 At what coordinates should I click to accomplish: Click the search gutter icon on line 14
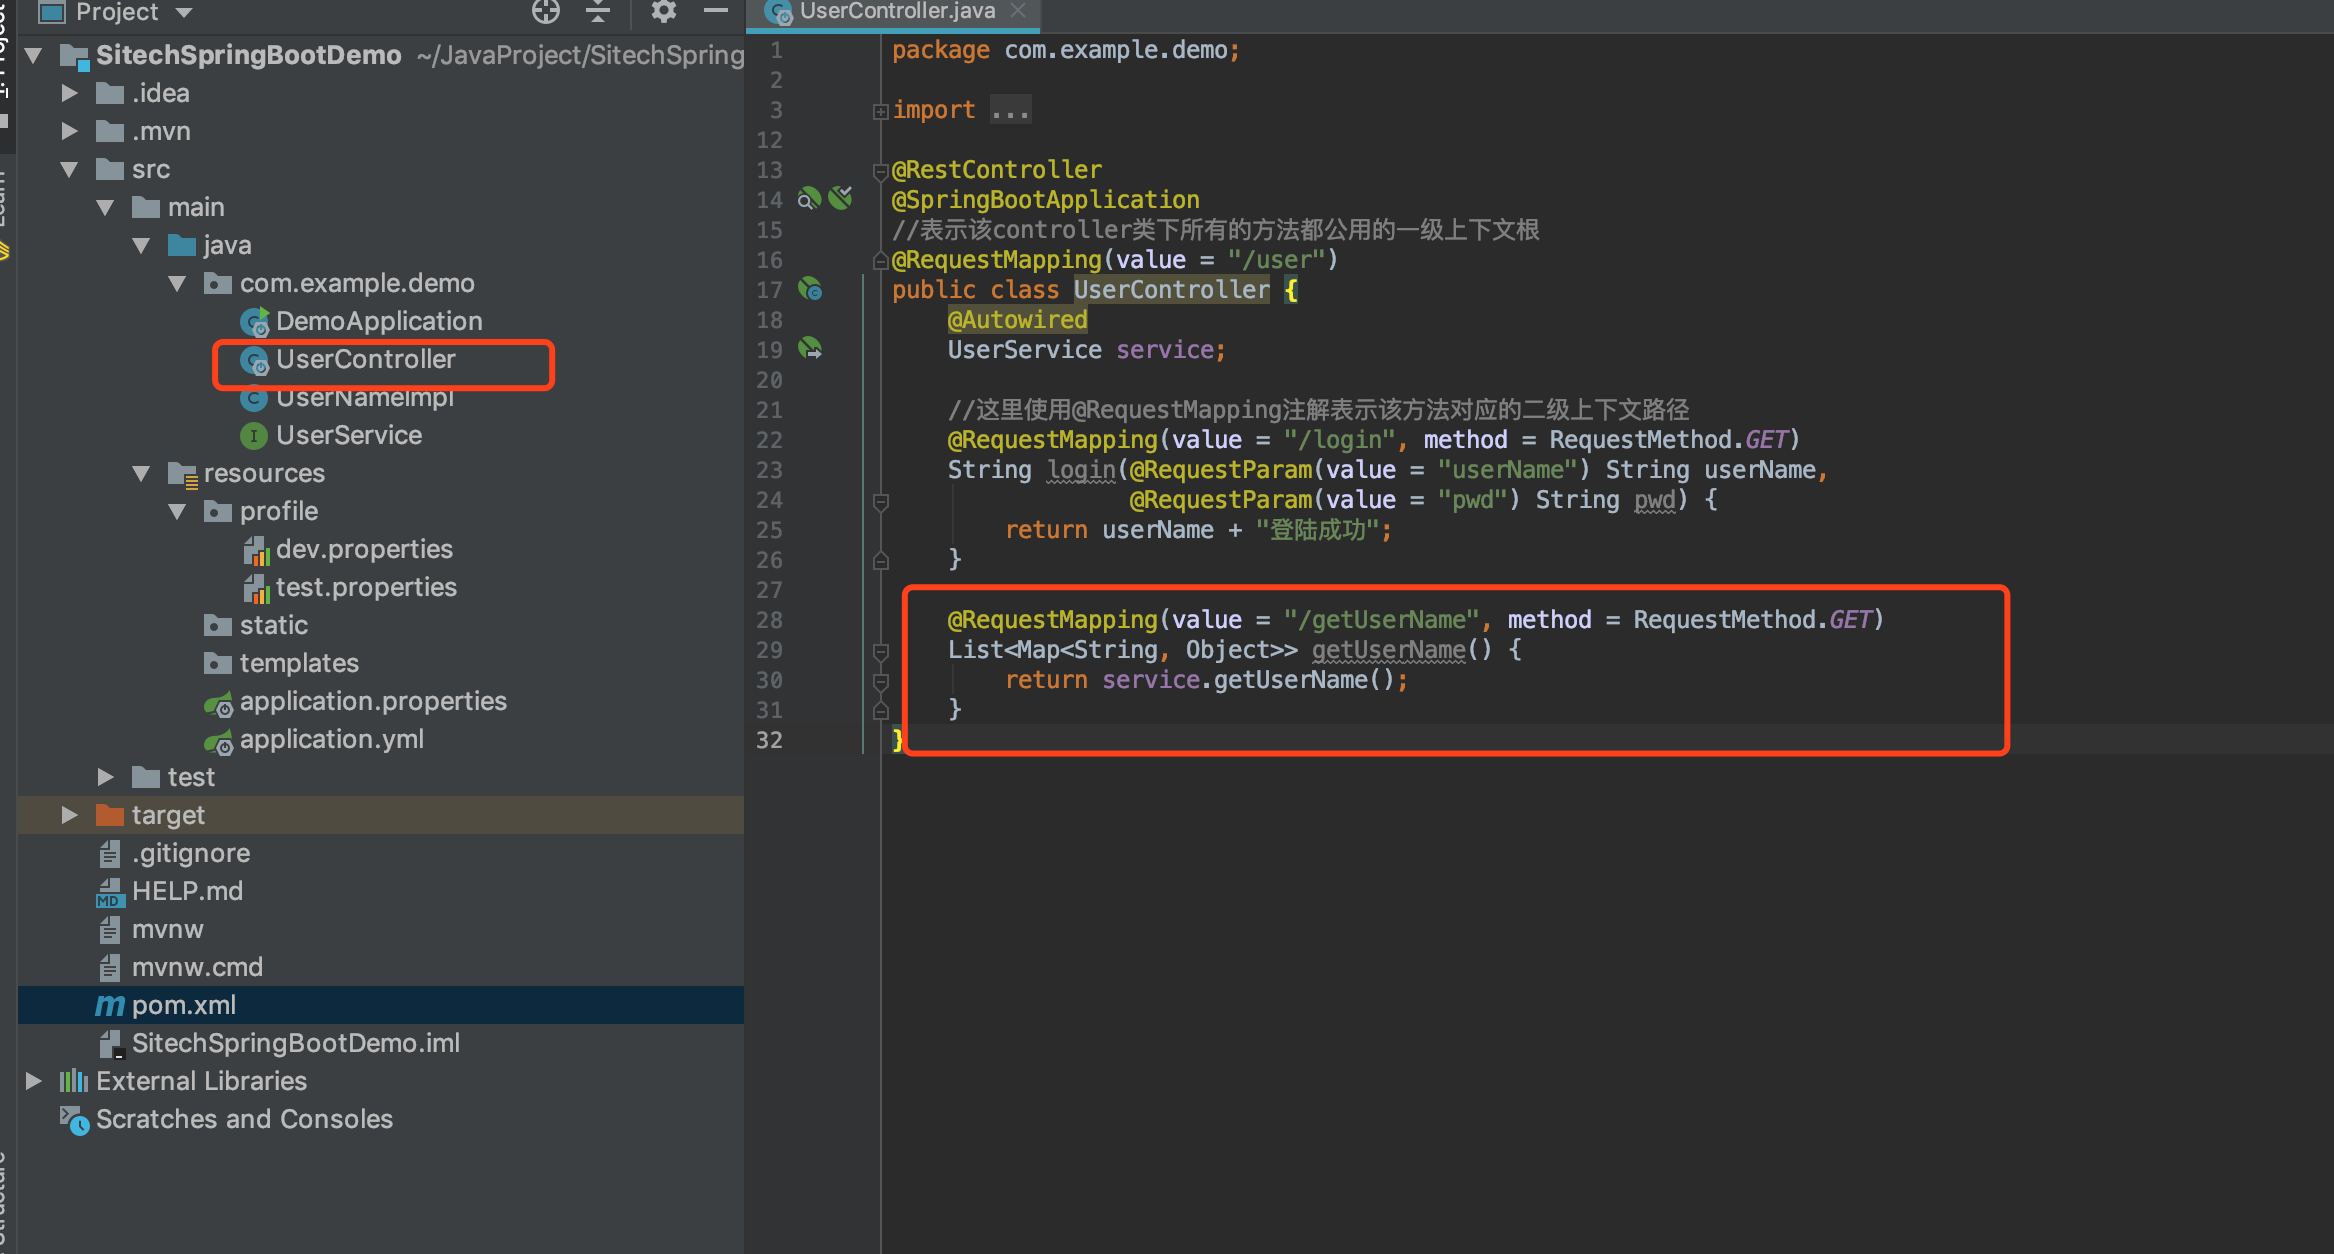(x=808, y=199)
